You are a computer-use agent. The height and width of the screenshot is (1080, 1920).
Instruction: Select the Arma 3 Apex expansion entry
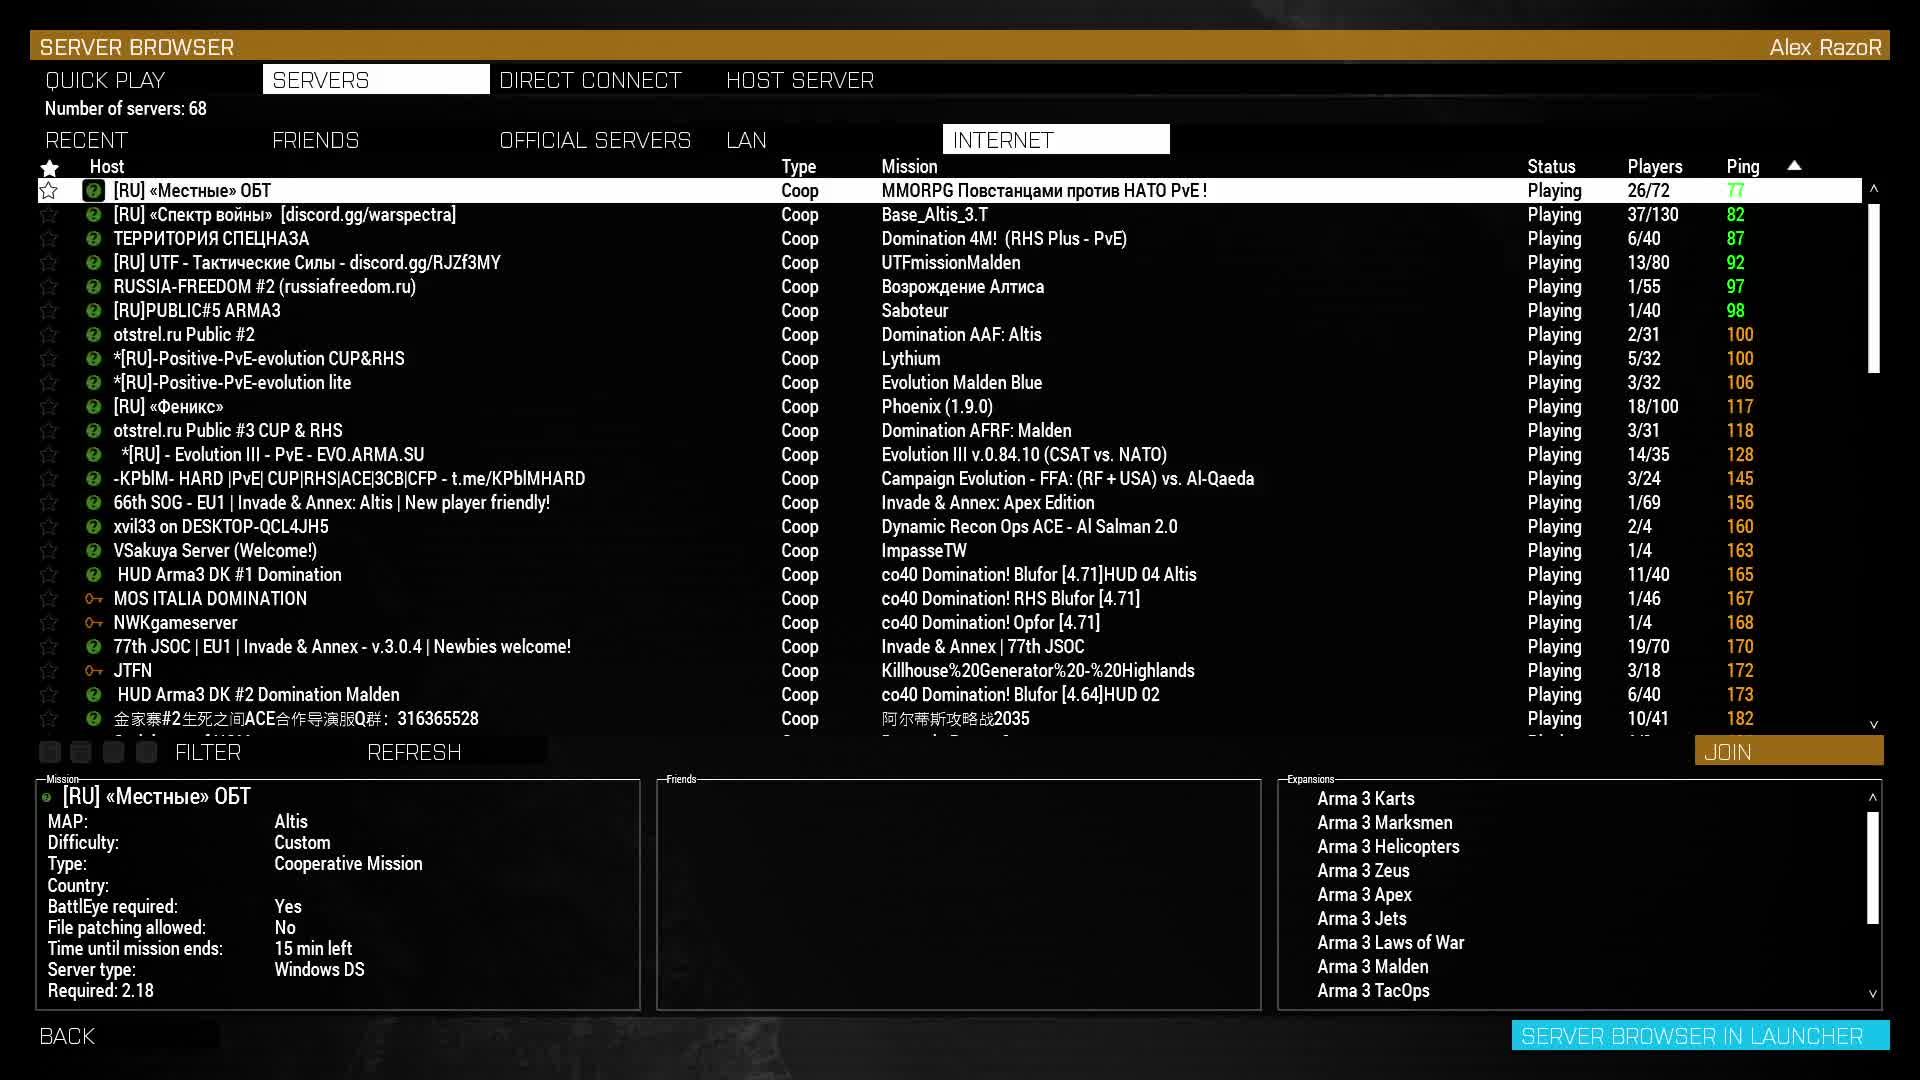click(1364, 895)
